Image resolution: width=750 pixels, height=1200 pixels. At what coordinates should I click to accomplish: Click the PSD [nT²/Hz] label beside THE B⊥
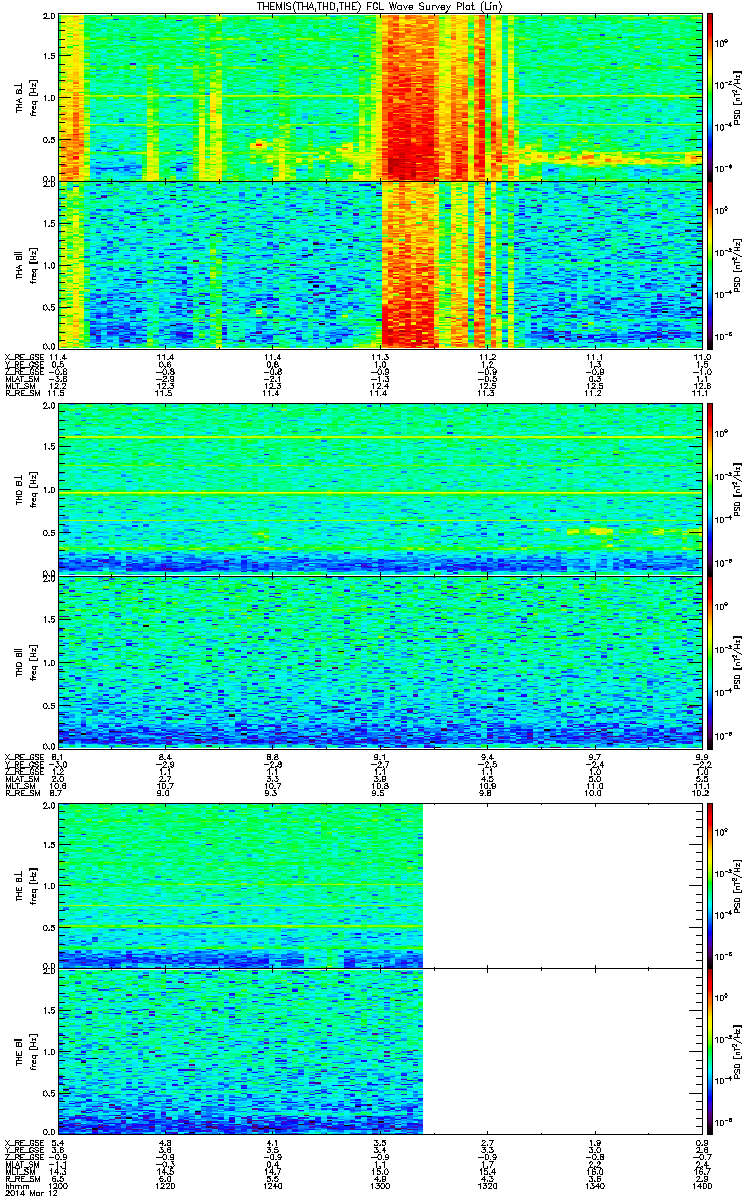click(x=736, y=884)
